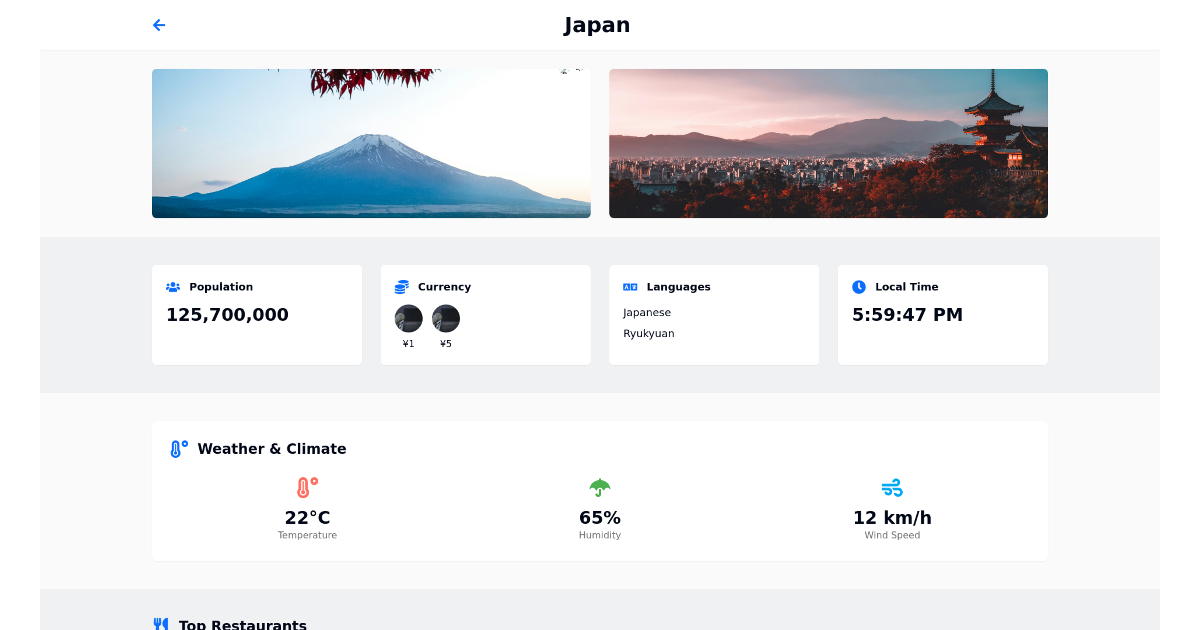
Task: Select the Japanese language entry
Action: click(647, 312)
